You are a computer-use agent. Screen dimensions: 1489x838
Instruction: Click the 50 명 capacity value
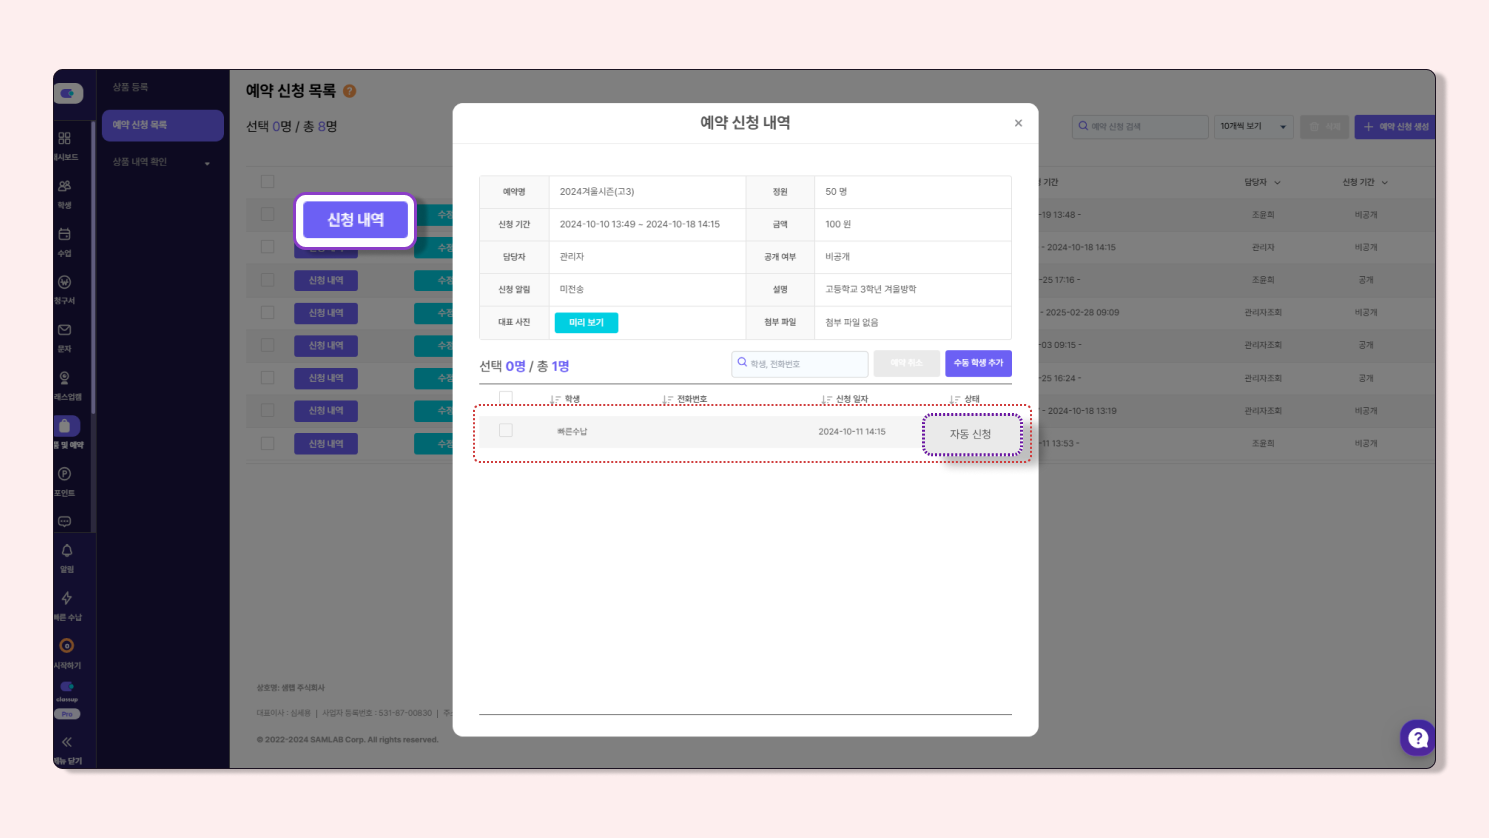click(836, 192)
